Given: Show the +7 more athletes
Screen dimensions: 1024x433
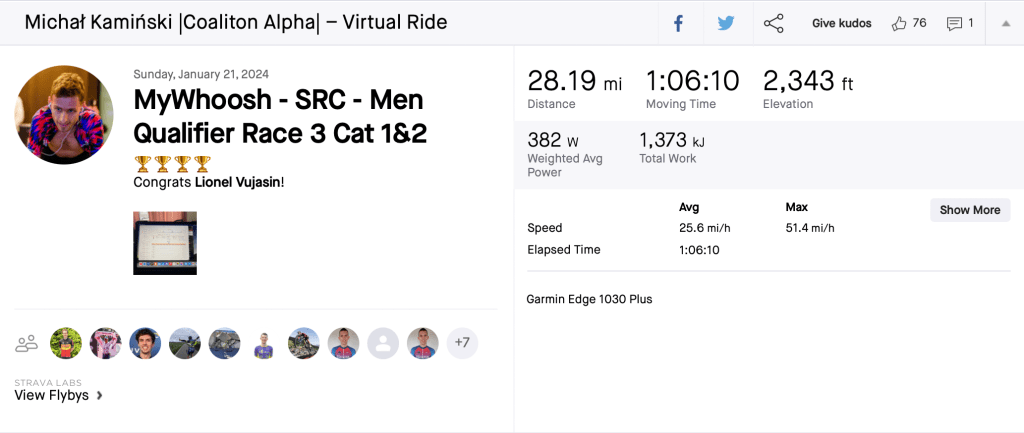Looking at the screenshot, I should 462,344.
